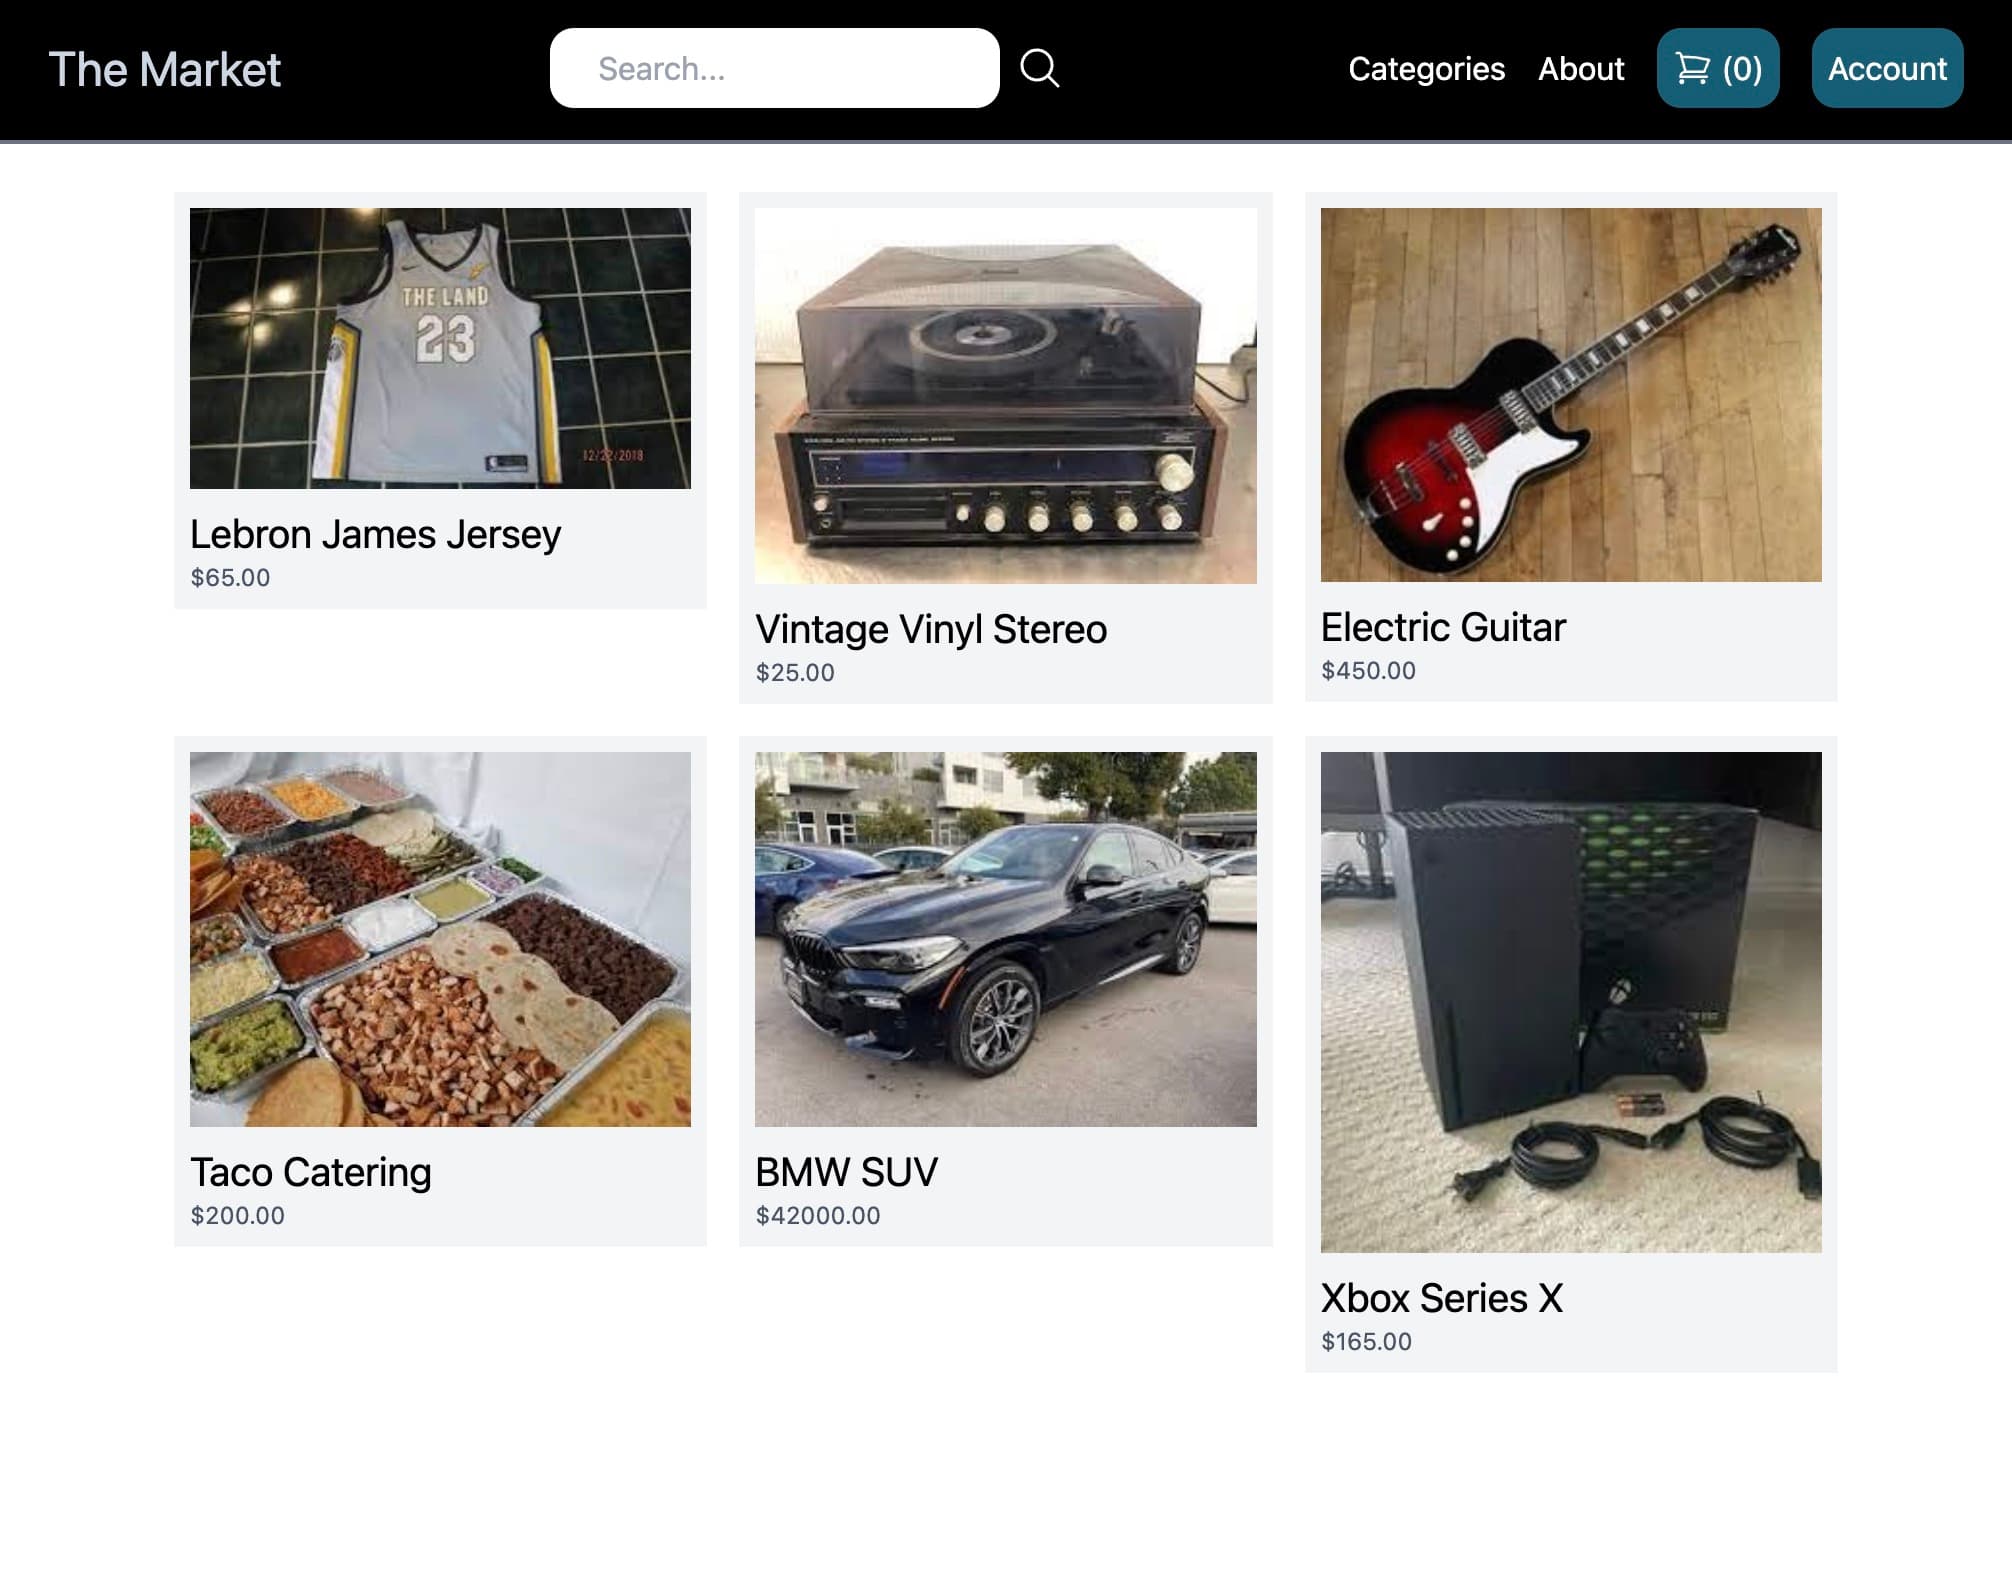Open the About page
2012x1582 pixels.
[1580, 69]
